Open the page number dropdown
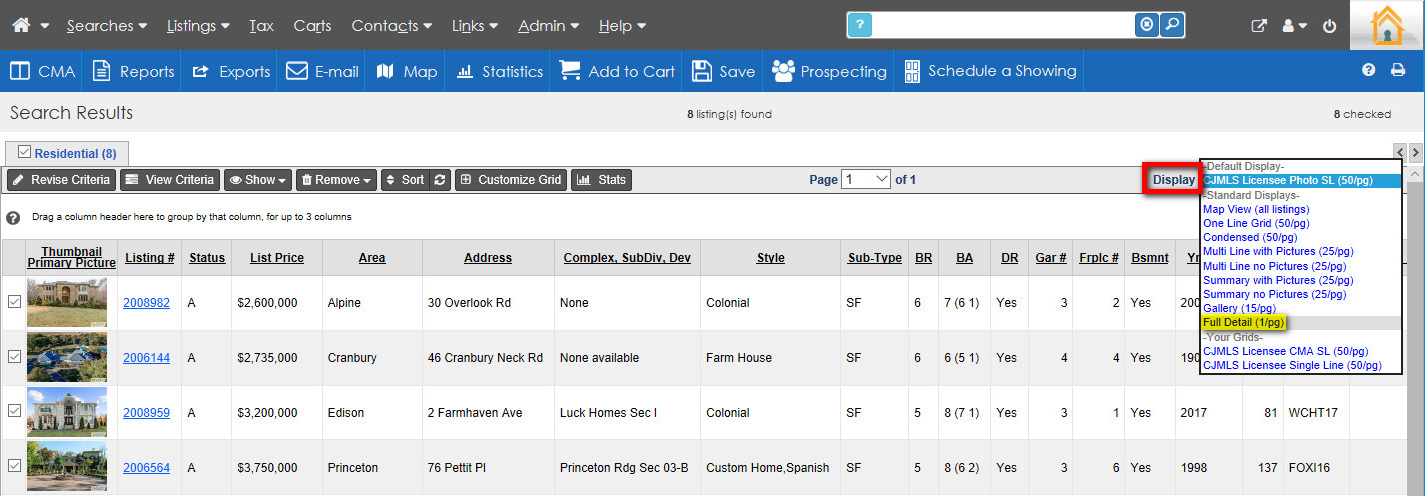 click(866, 179)
